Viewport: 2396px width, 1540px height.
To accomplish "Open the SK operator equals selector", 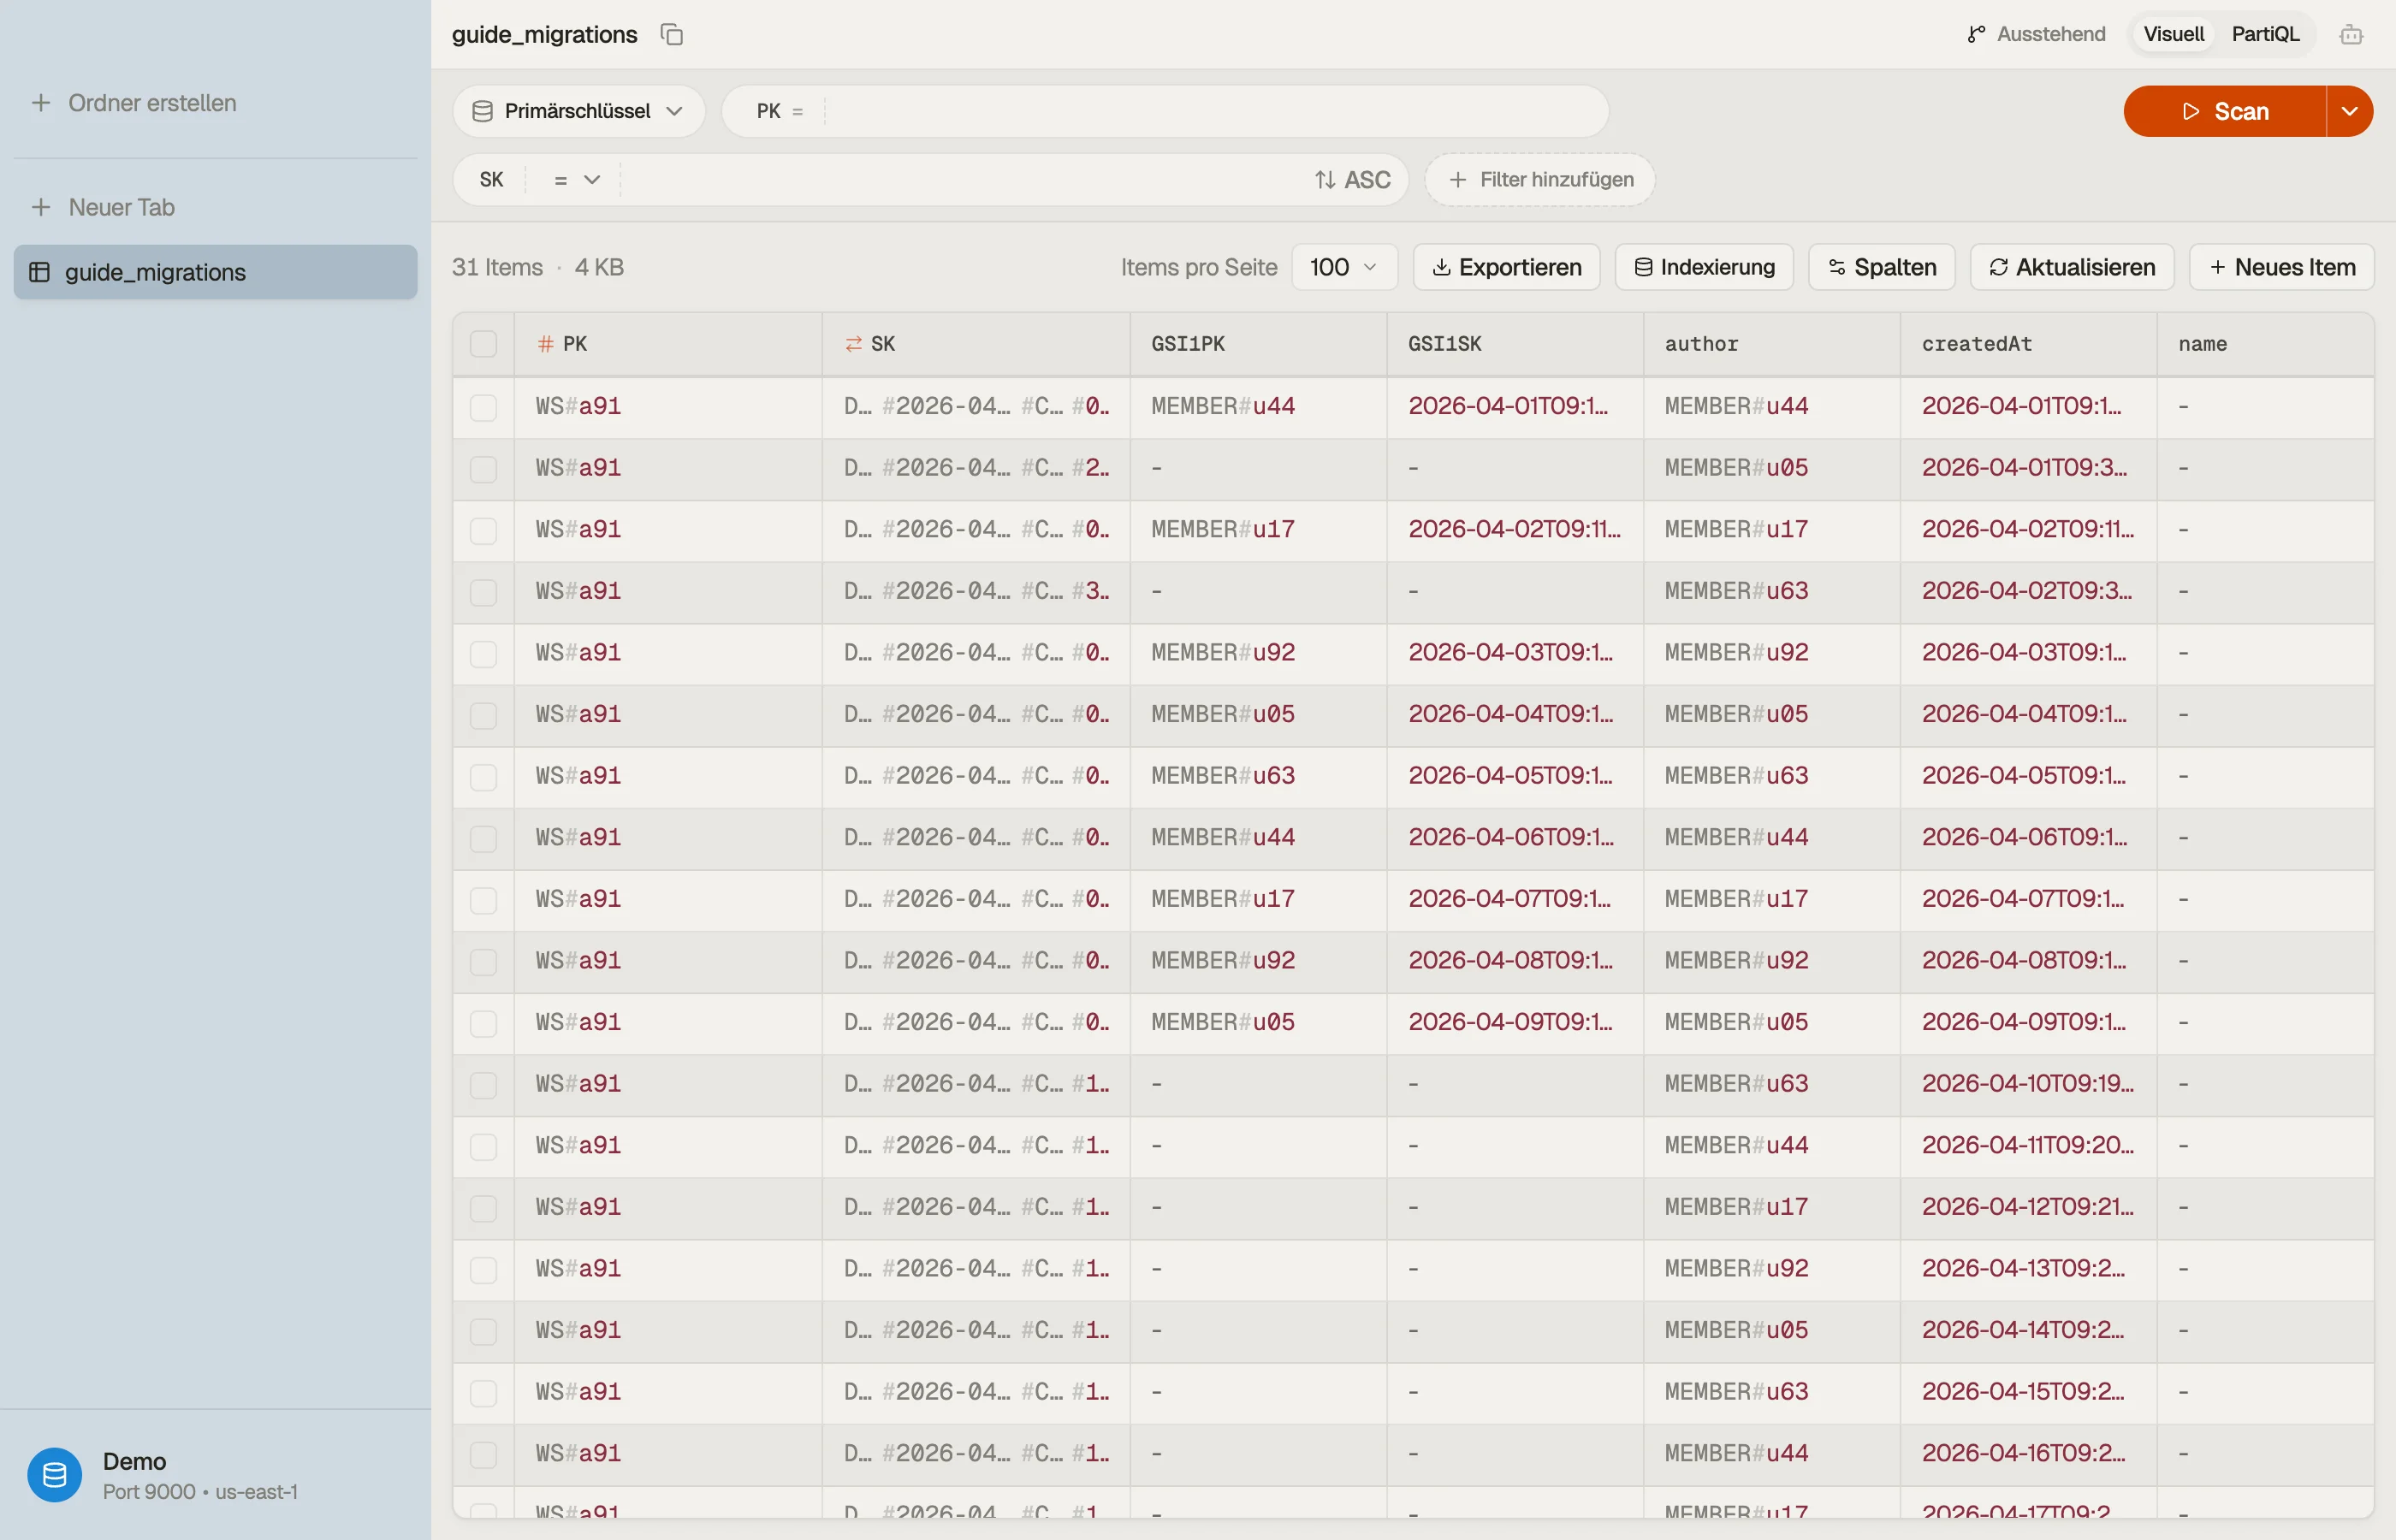I will pos(576,180).
